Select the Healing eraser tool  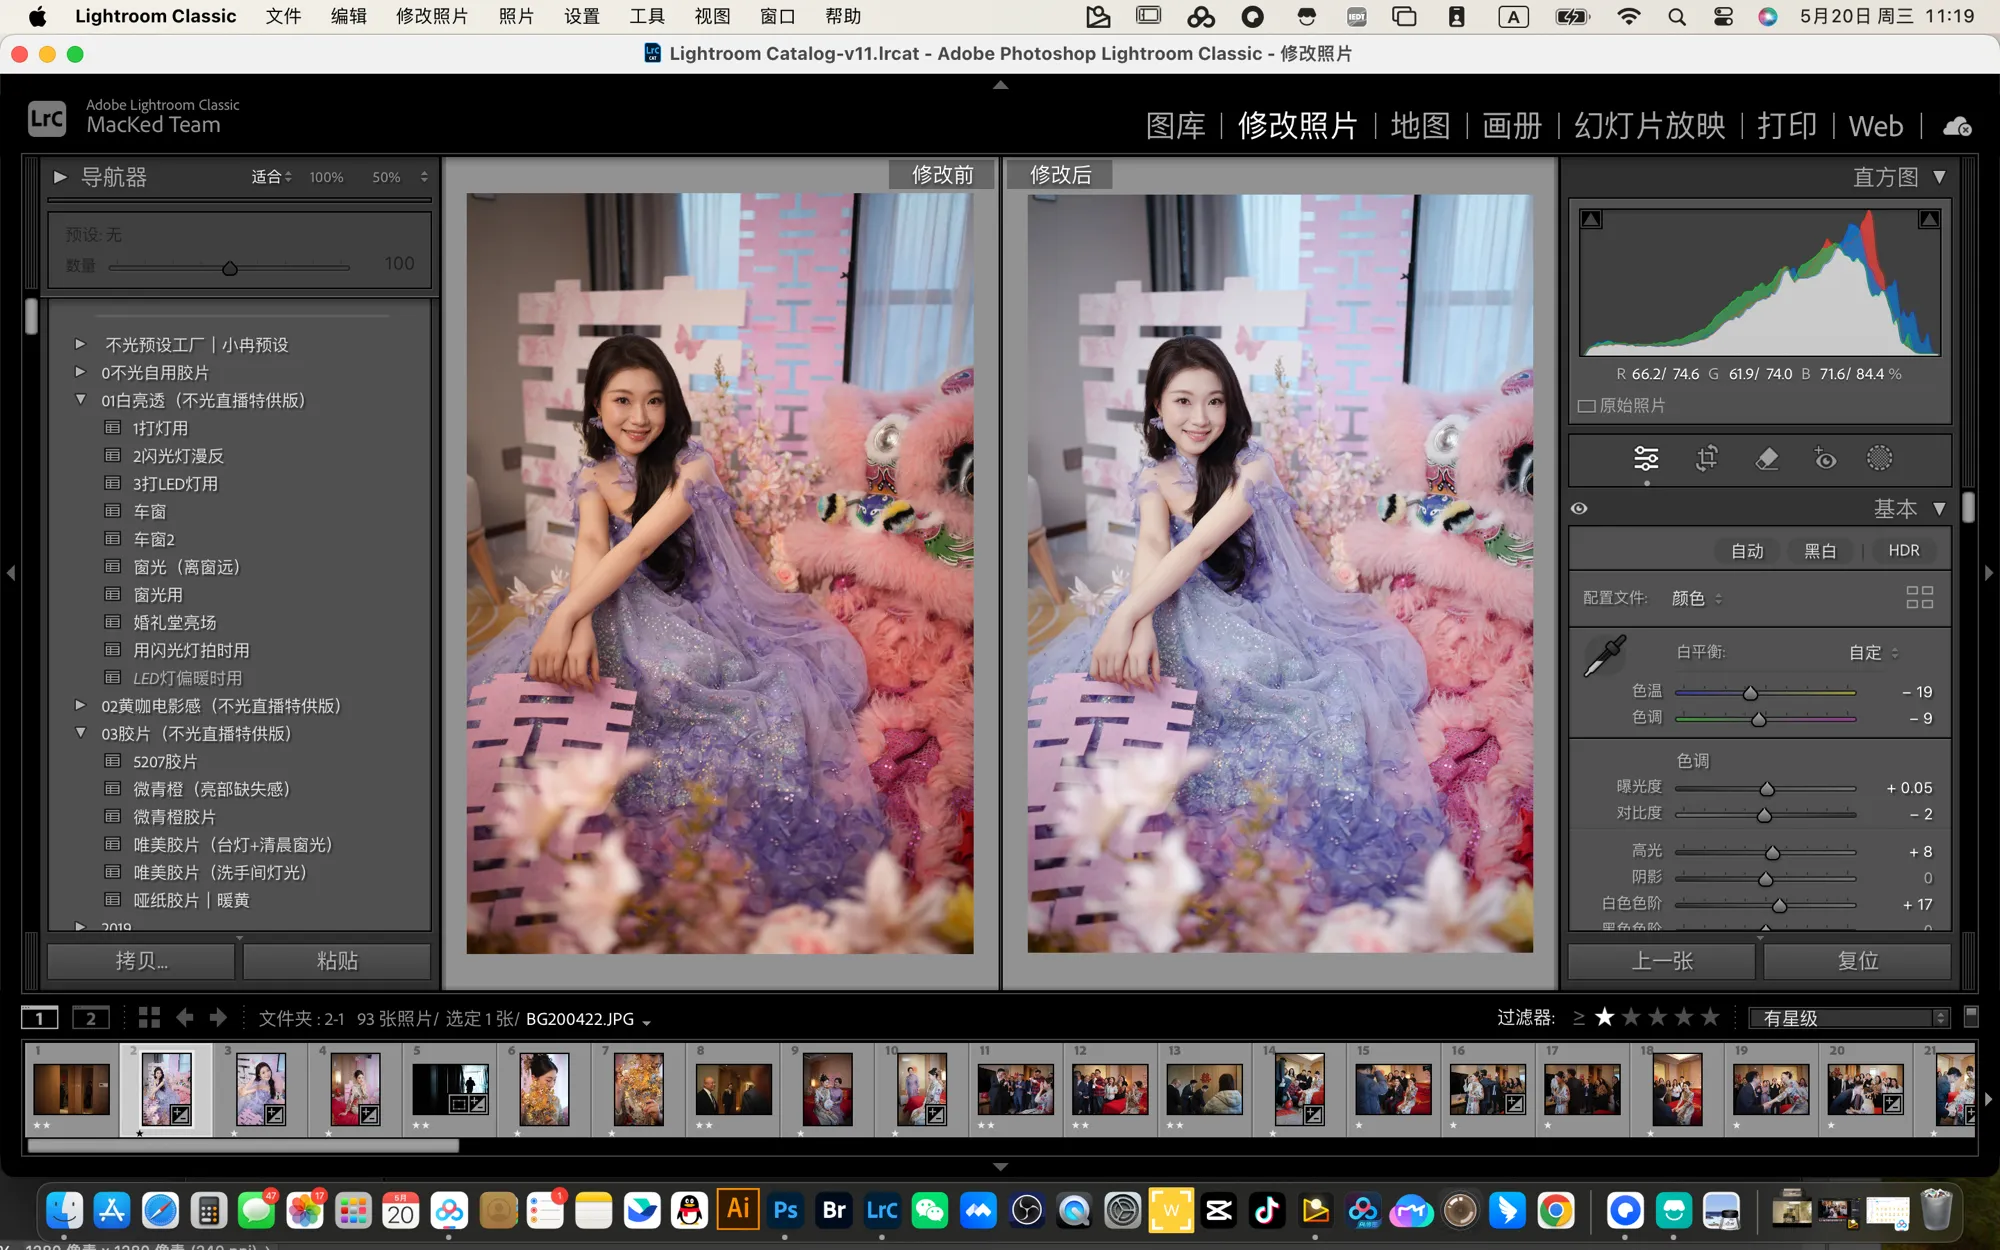(1767, 459)
